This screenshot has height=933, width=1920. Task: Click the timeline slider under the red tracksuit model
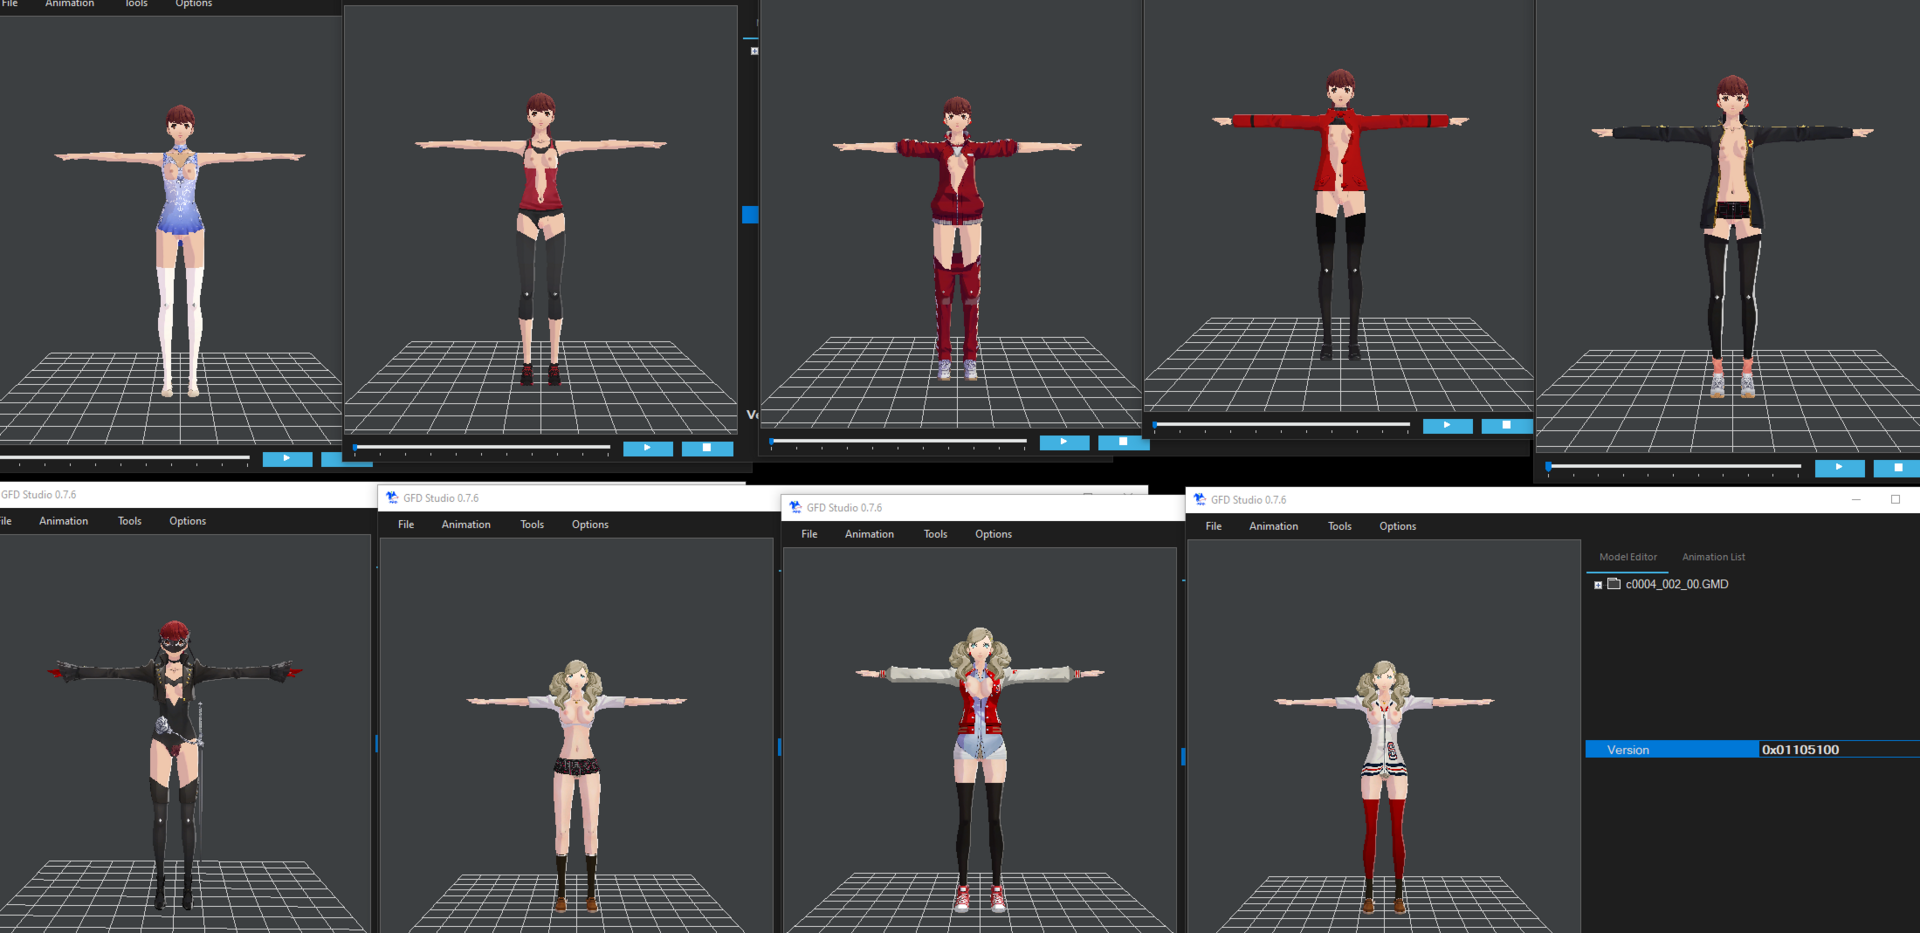[898, 441]
